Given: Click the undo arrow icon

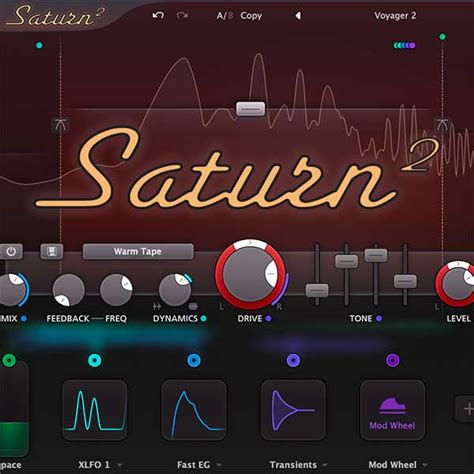Looking at the screenshot, I should point(158,15).
